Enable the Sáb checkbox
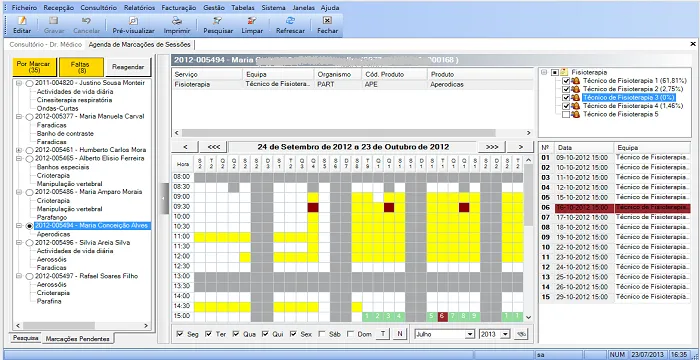Image resolution: width=700 pixels, height=360 pixels. tap(321, 334)
